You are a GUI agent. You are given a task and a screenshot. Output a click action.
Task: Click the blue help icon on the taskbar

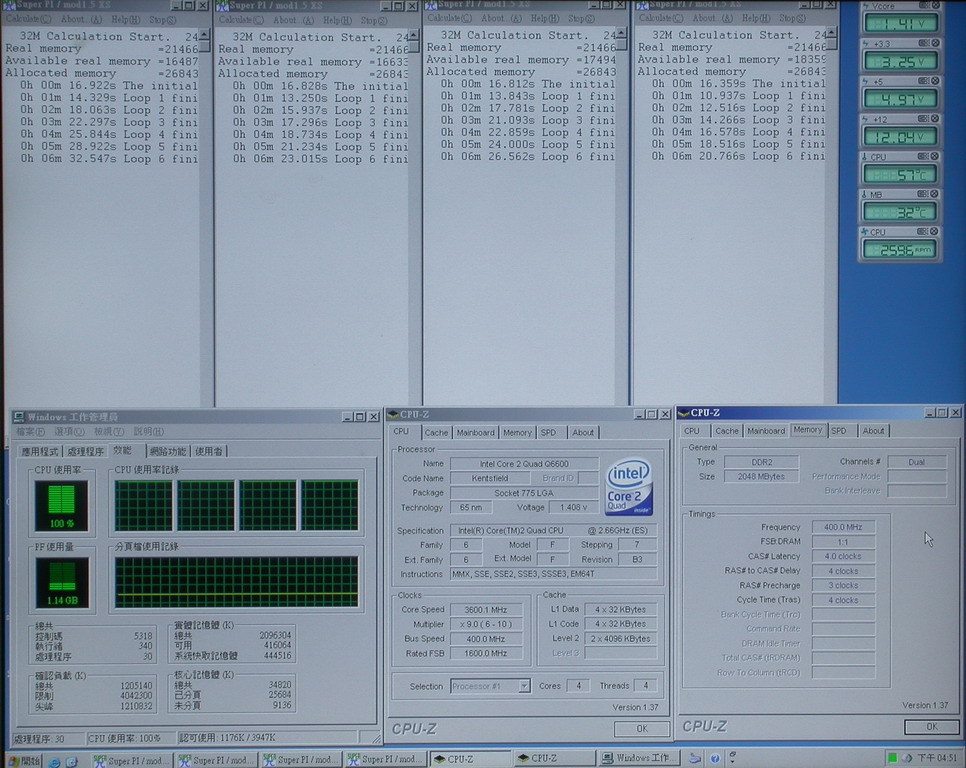715,758
